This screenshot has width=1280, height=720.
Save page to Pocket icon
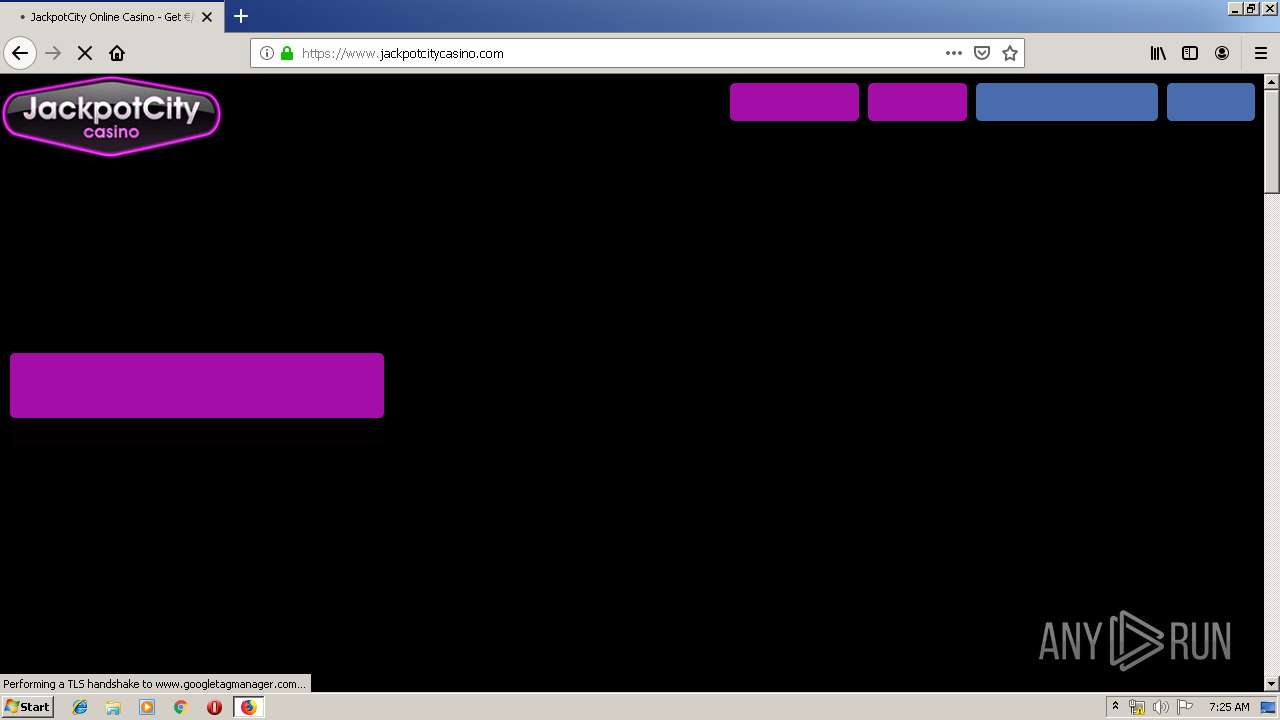tap(982, 53)
